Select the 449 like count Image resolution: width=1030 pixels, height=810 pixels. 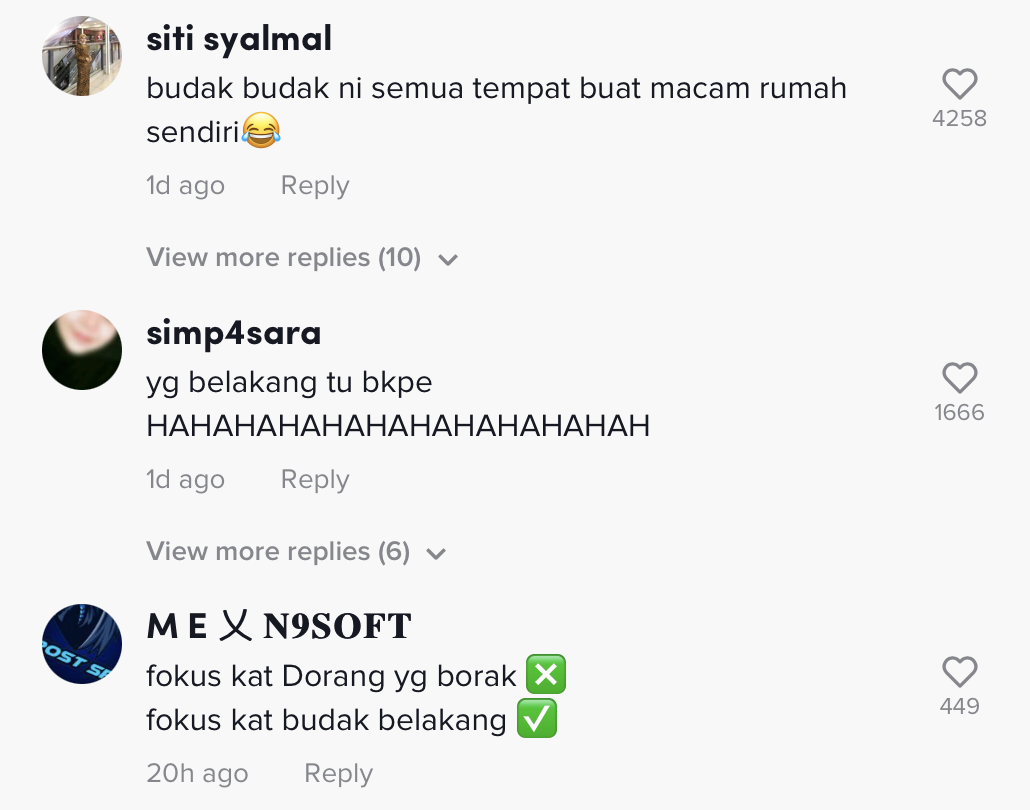(x=960, y=706)
